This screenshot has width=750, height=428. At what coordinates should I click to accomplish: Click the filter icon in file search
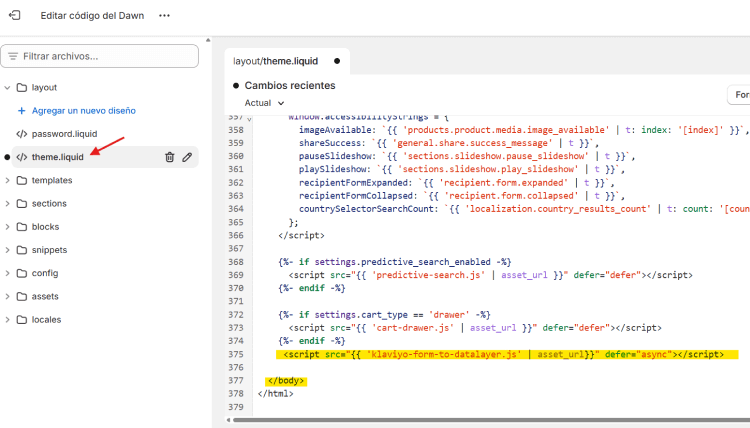pyautogui.click(x=13, y=56)
